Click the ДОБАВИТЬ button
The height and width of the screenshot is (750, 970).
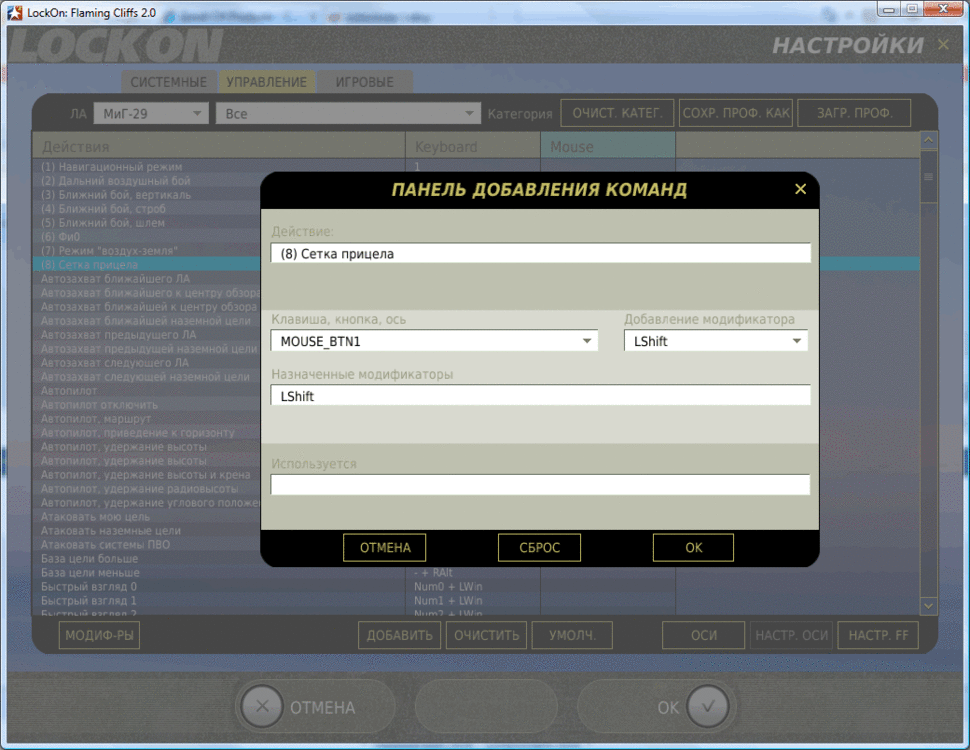pos(400,636)
